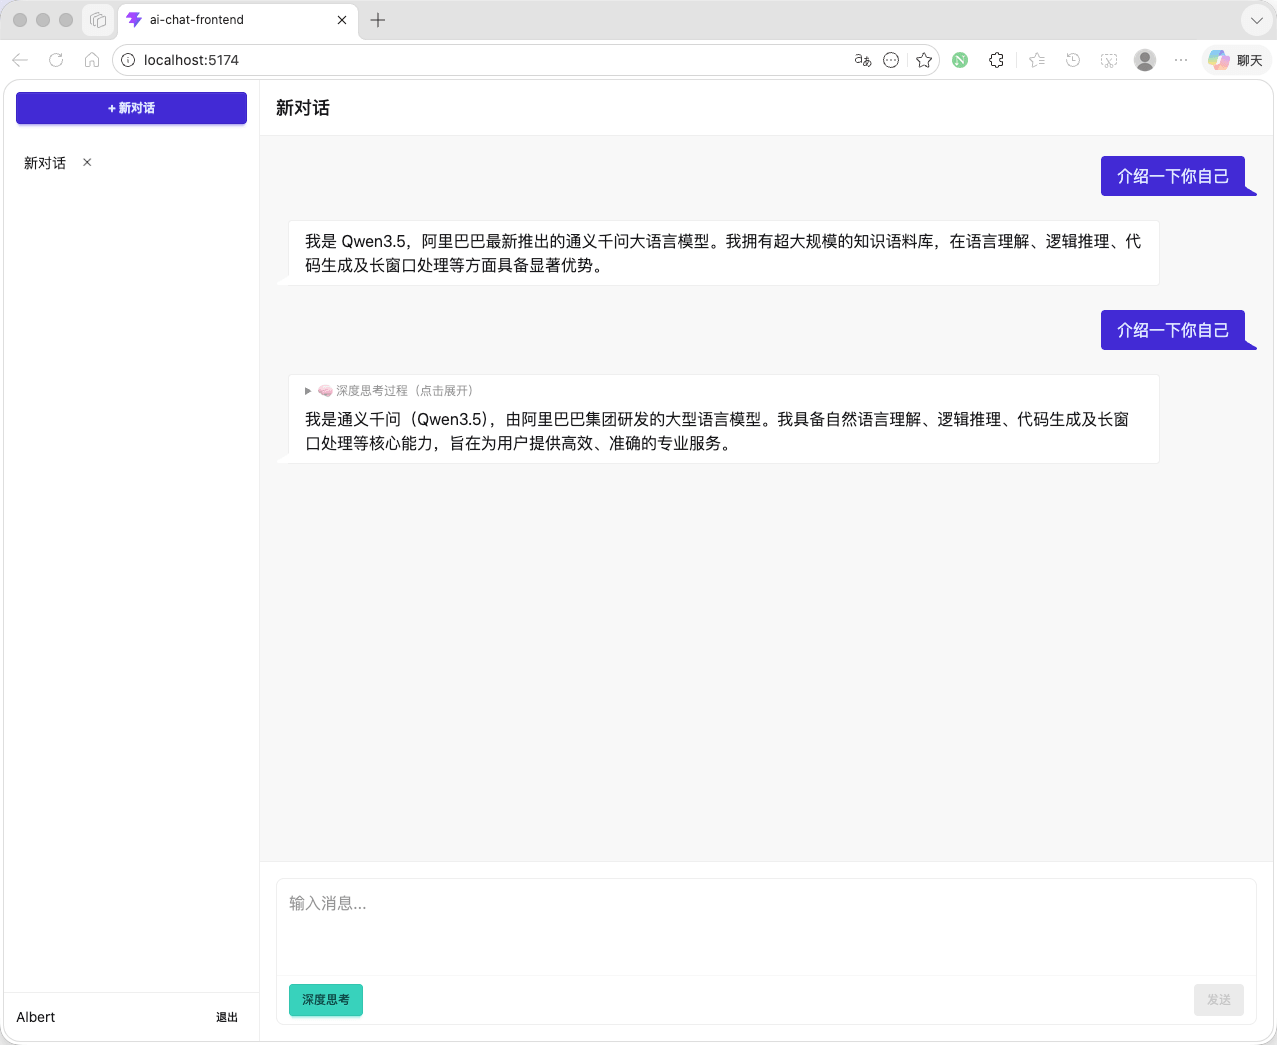1277x1045 pixels.
Task: Start a new chat with +新对话 button
Action: tap(131, 108)
